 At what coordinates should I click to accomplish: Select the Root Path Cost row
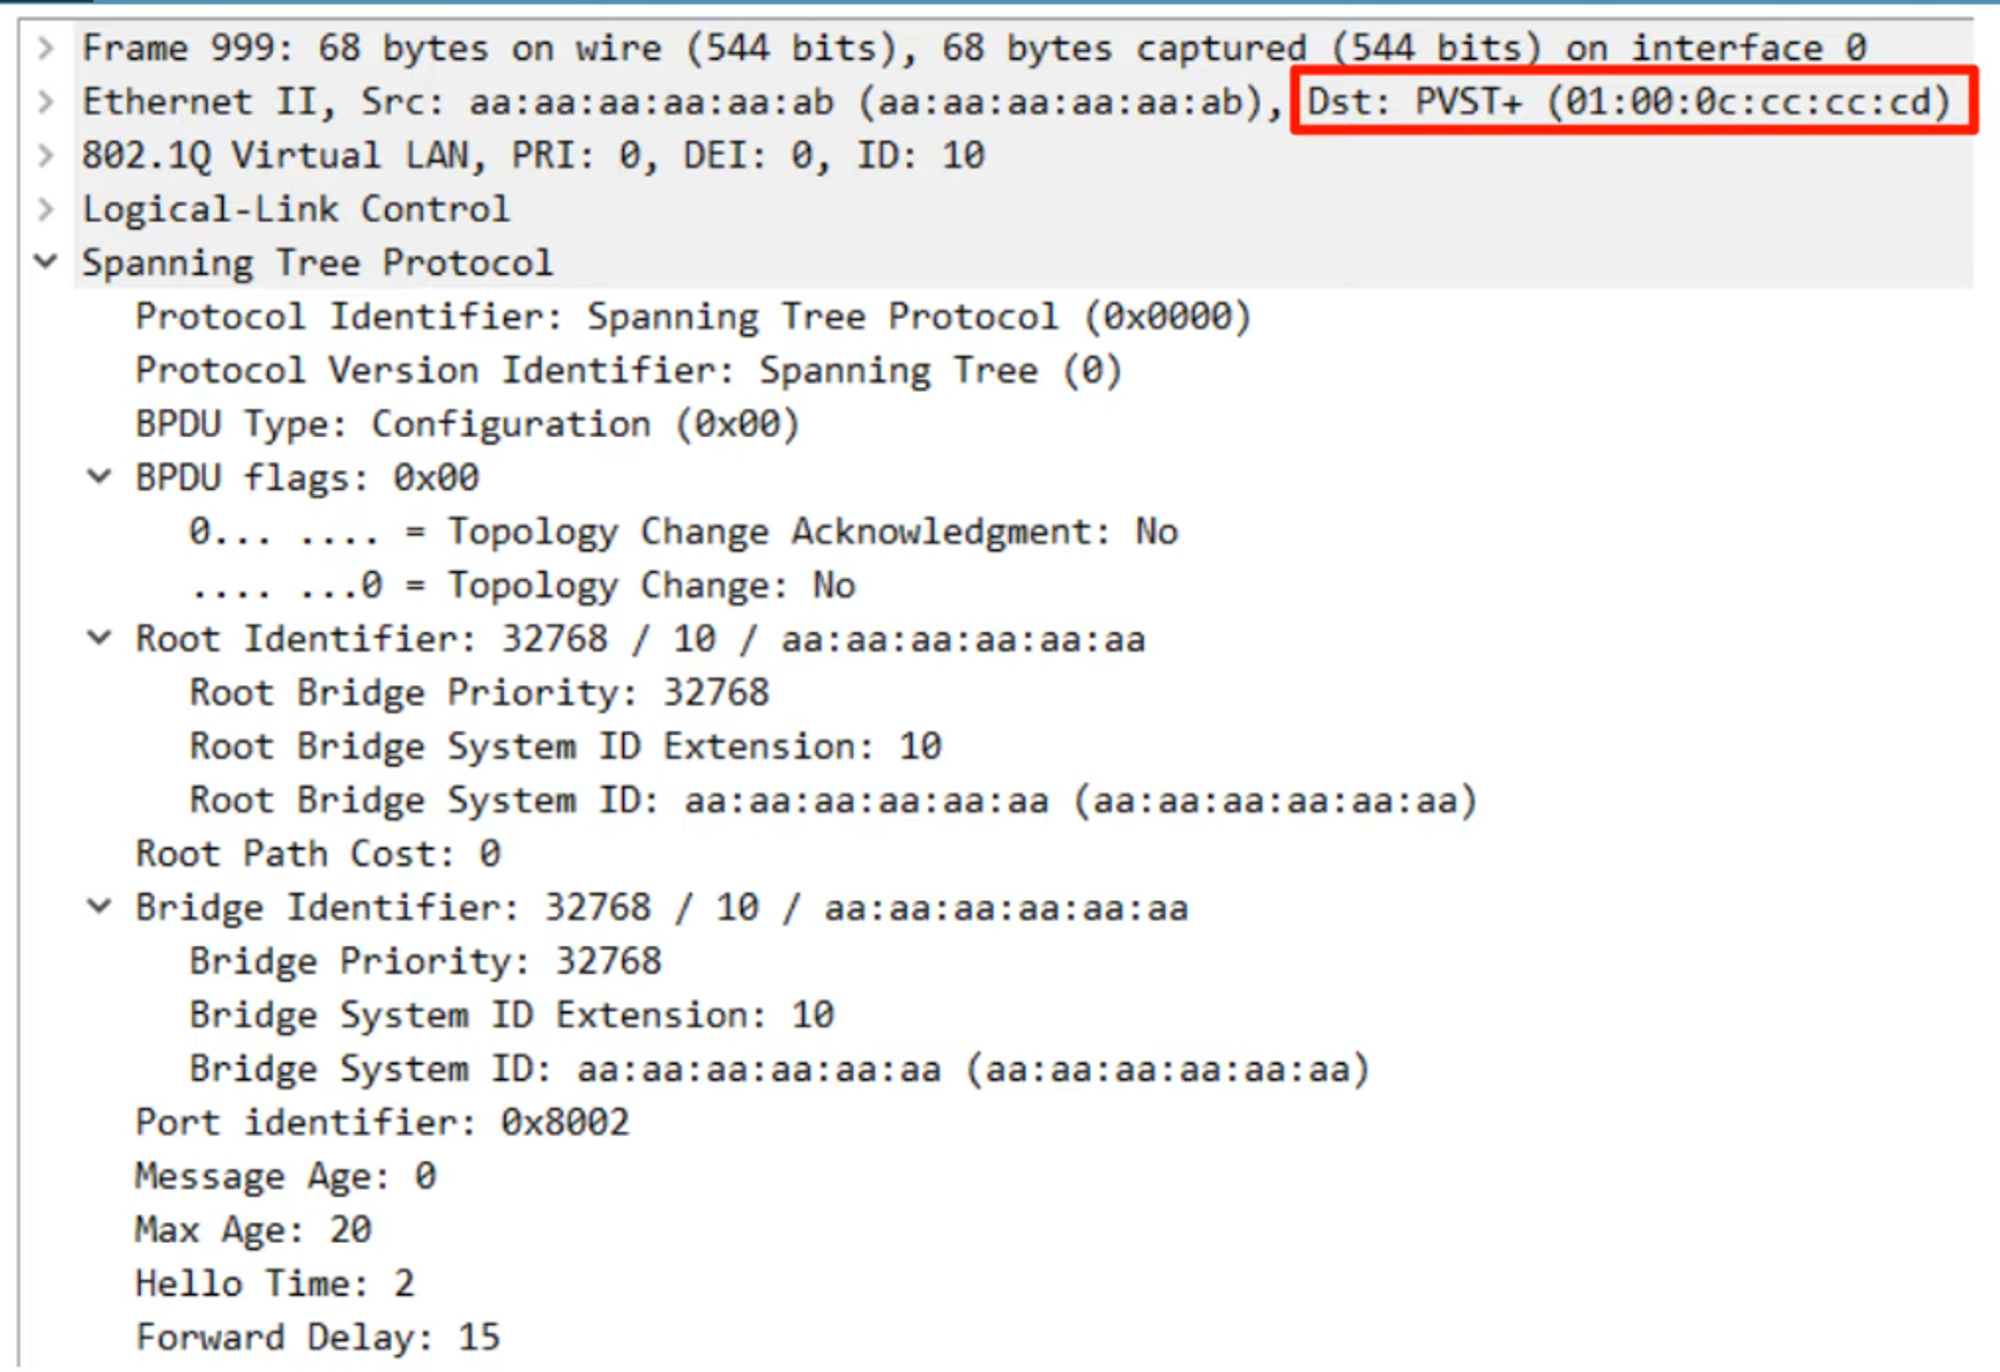[318, 854]
